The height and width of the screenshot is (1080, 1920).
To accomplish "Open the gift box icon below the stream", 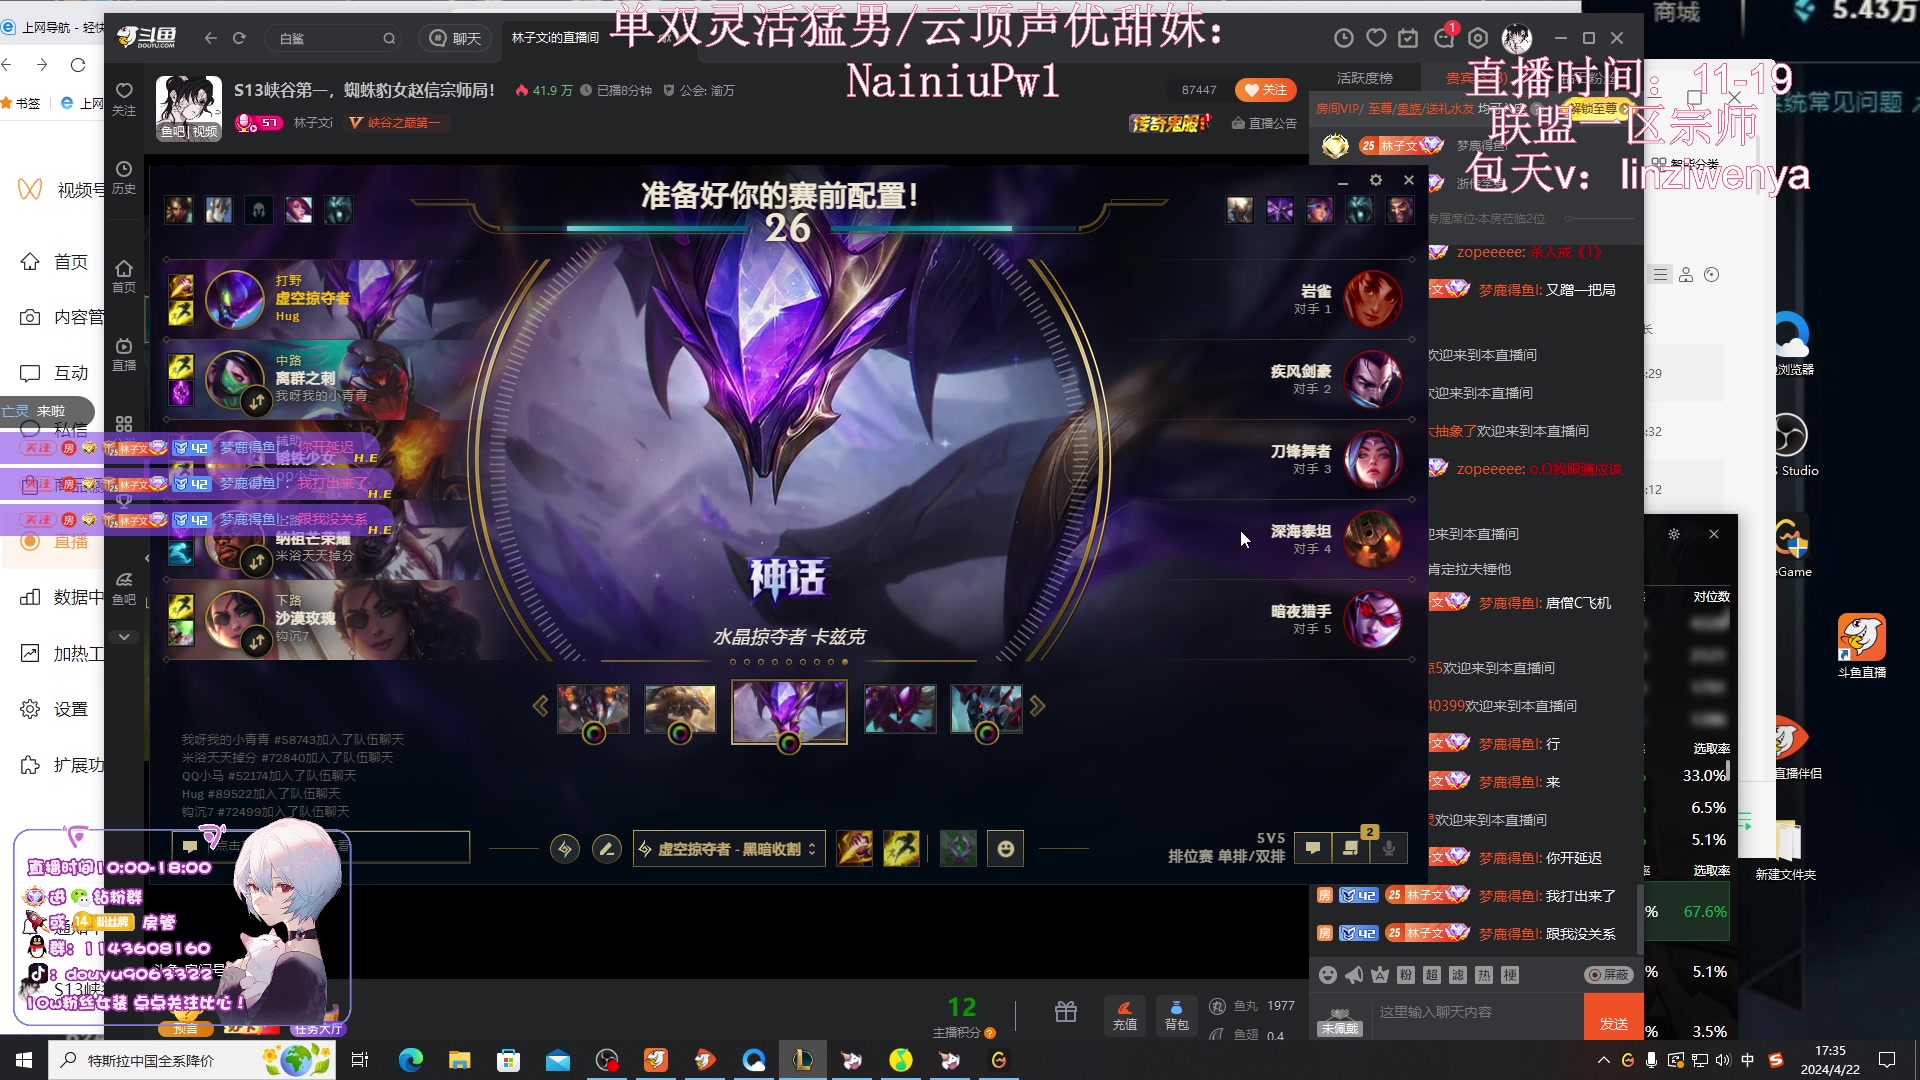I will click(x=1066, y=1012).
